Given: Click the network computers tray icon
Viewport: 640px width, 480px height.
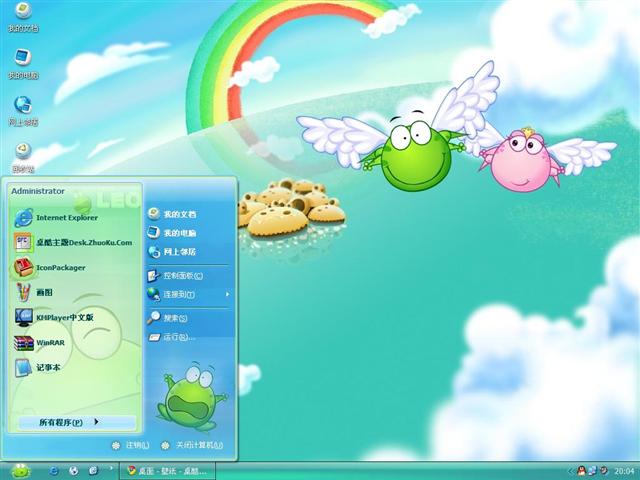Looking at the screenshot, I should (x=592, y=471).
